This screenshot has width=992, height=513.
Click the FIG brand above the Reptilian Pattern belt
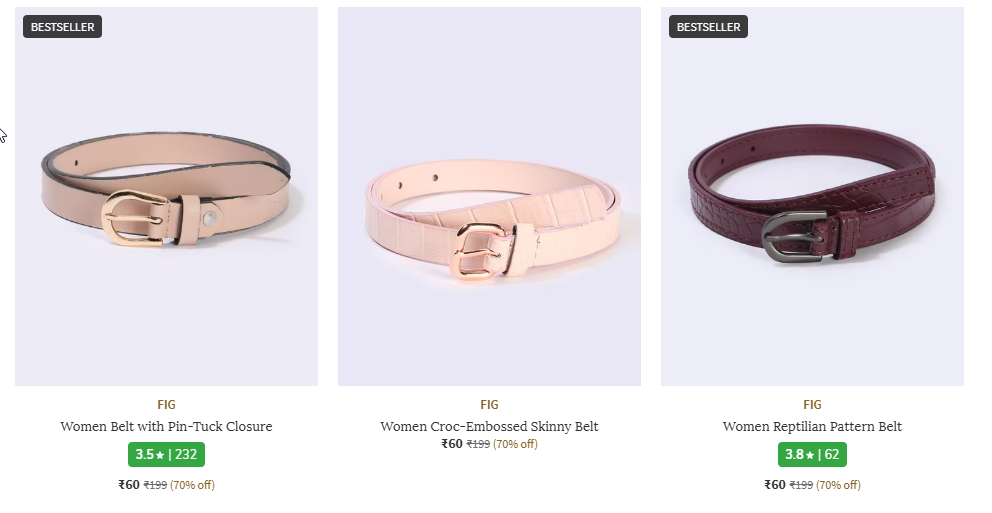click(812, 404)
